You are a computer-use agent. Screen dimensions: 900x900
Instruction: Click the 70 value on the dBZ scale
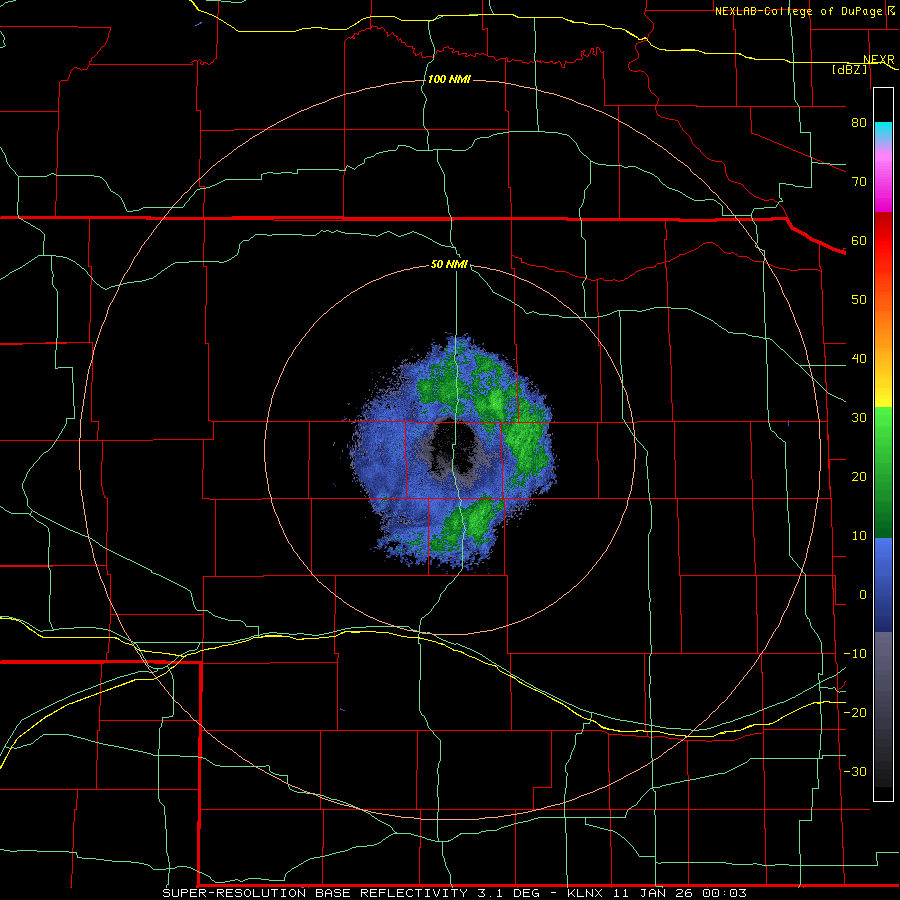[859, 181]
